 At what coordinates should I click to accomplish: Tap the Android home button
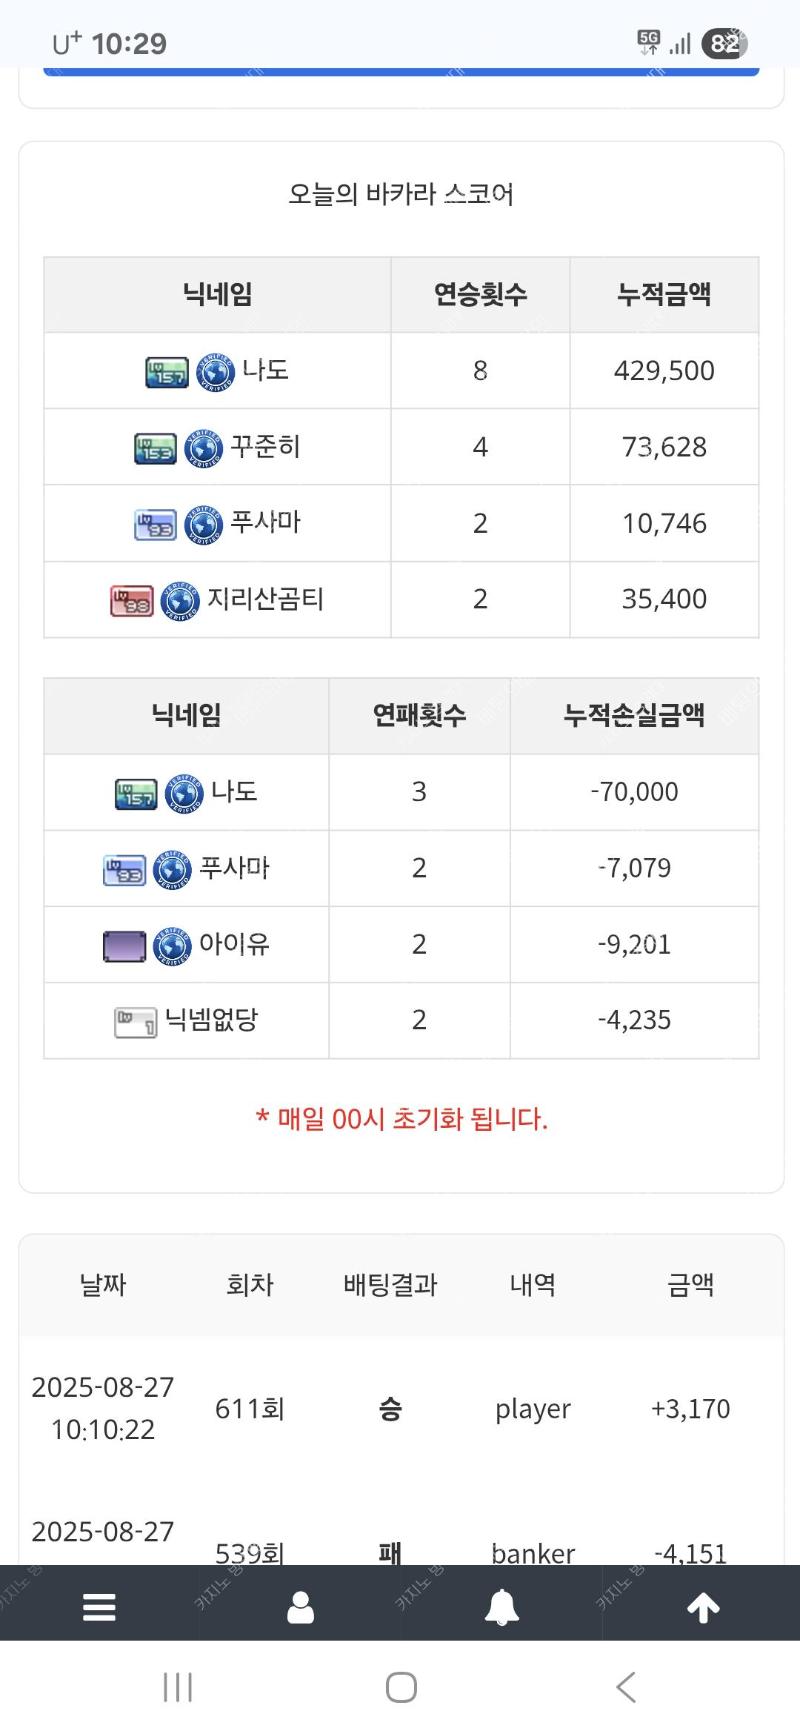pos(401,1688)
